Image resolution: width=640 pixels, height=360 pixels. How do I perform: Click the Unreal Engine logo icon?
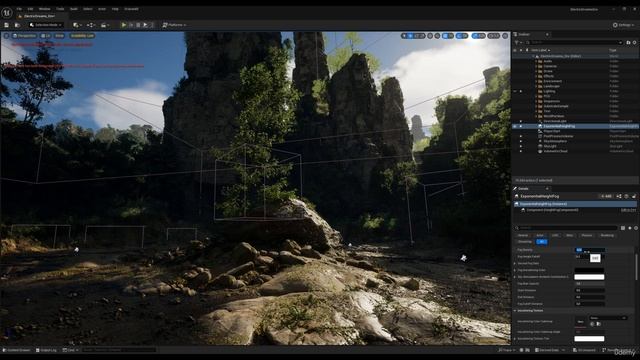[x=7, y=13]
